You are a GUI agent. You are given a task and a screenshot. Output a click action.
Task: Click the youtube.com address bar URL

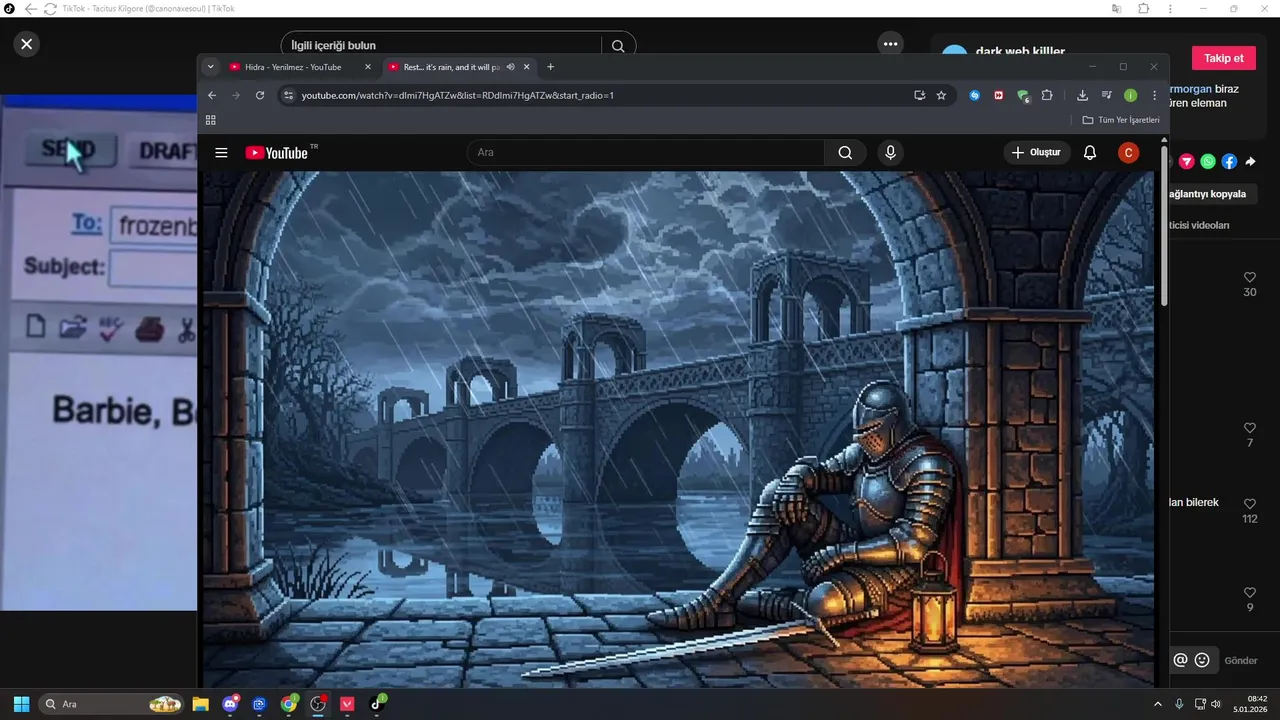(x=457, y=95)
